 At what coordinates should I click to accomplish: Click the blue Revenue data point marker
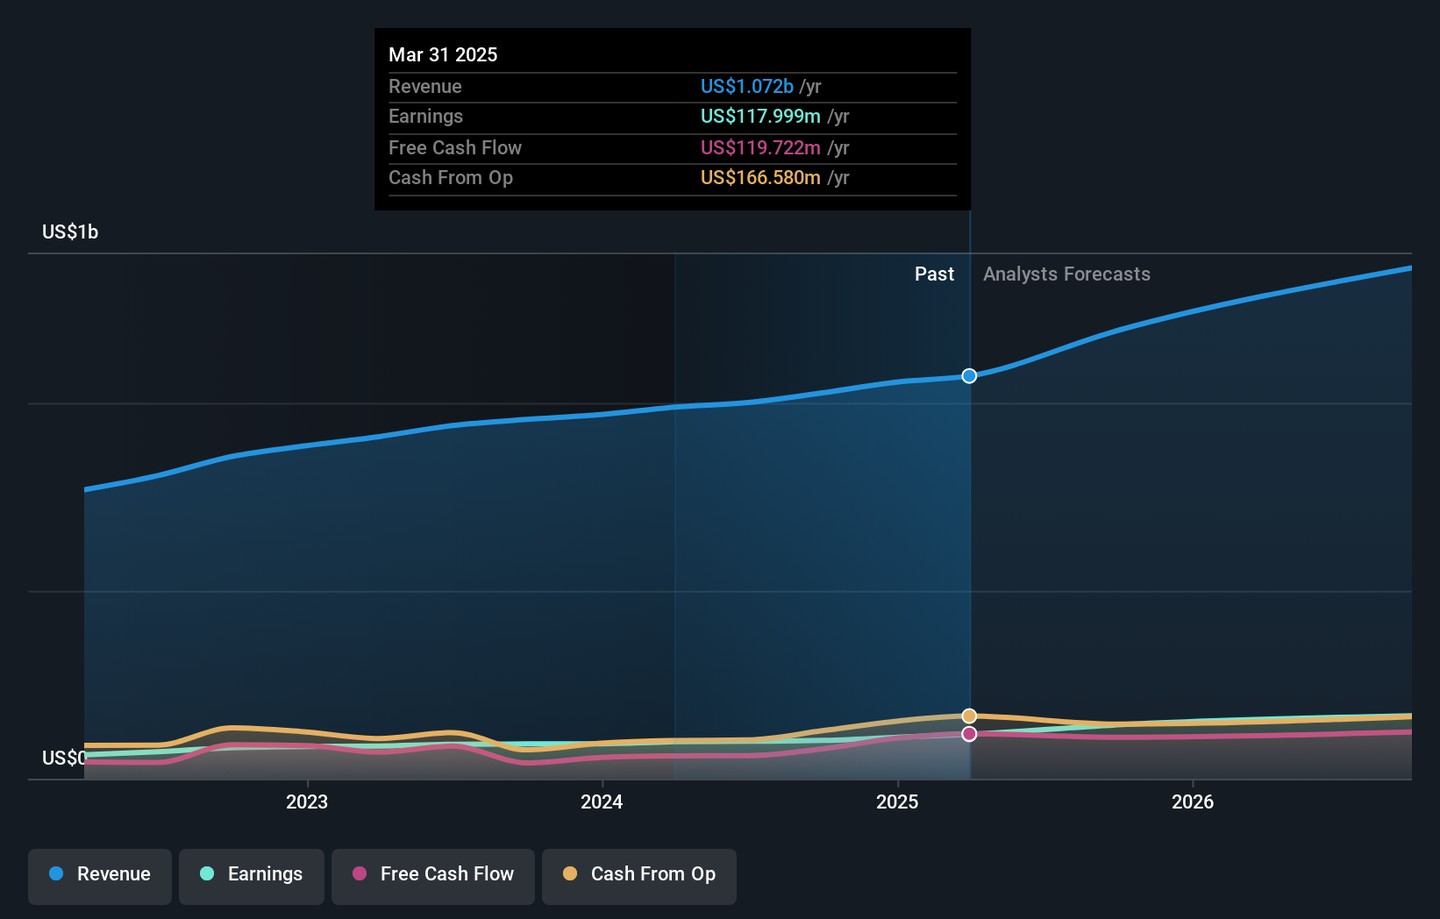coord(969,376)
